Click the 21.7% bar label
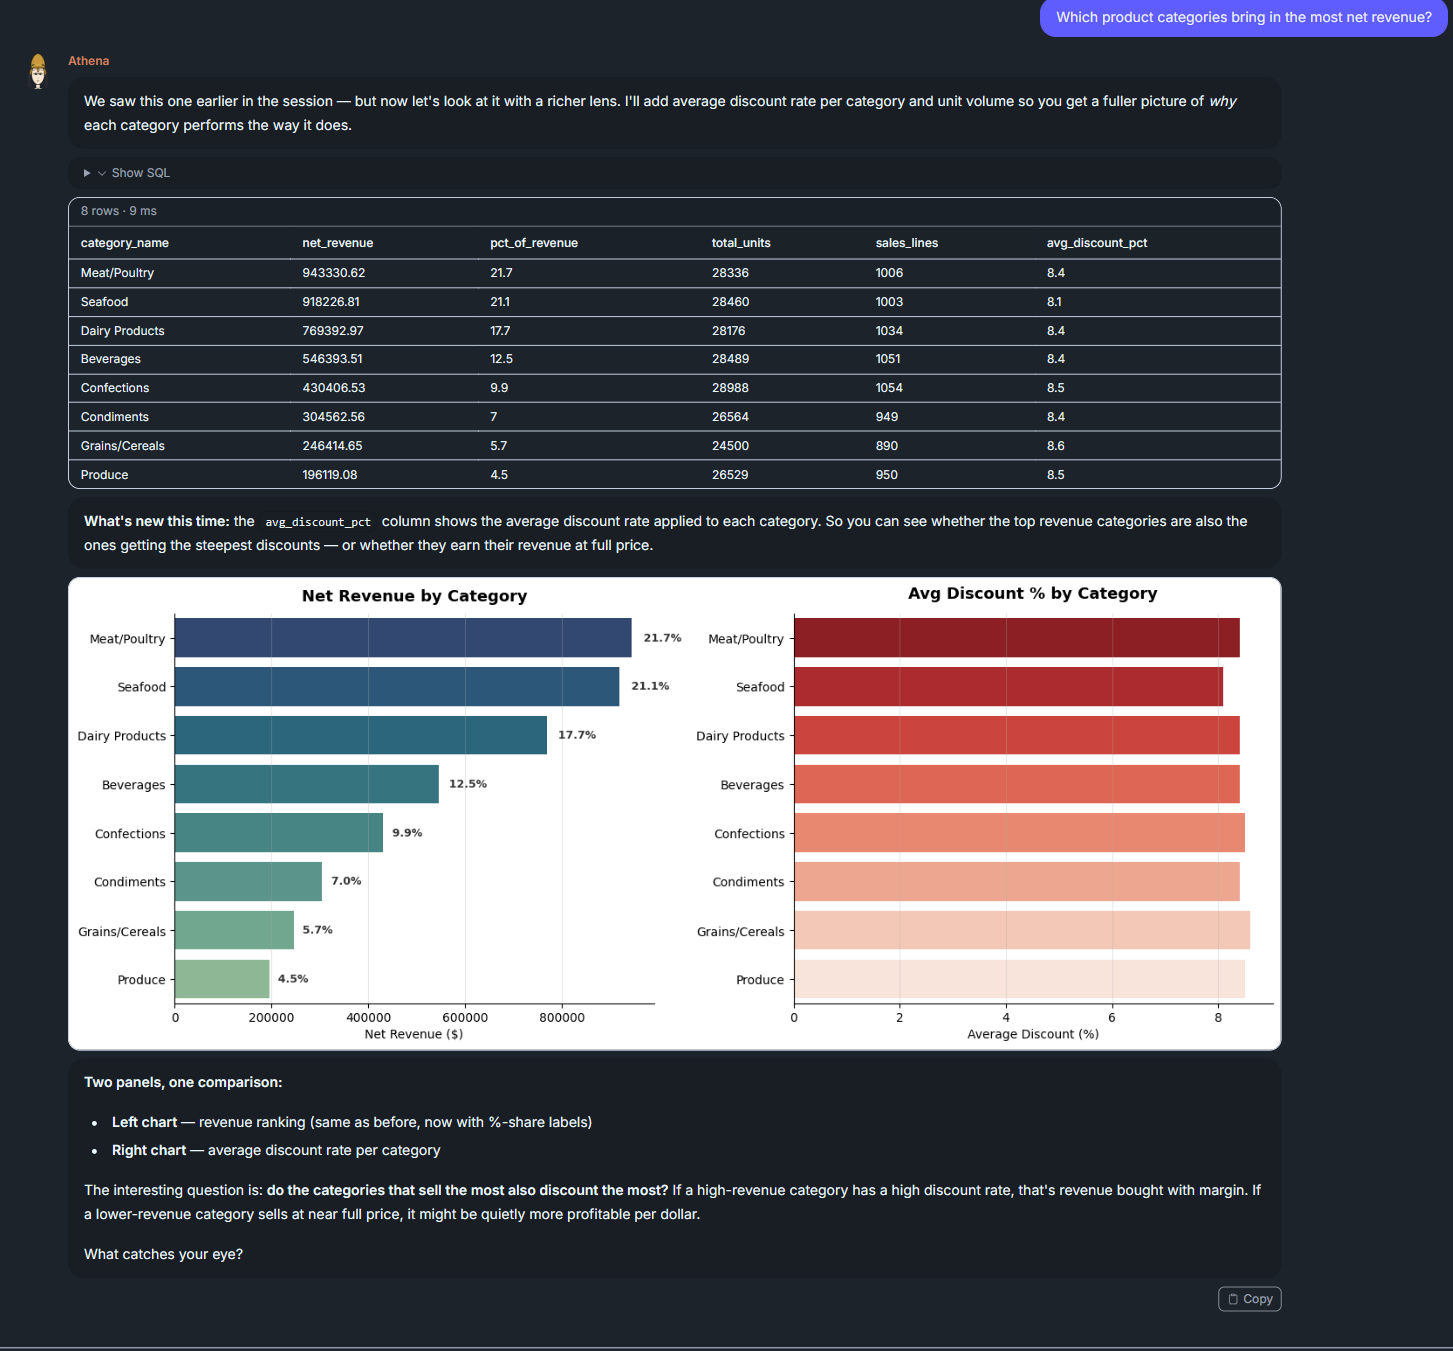The height and width of the screenshot is (1351, 1453). pos(662,638)
